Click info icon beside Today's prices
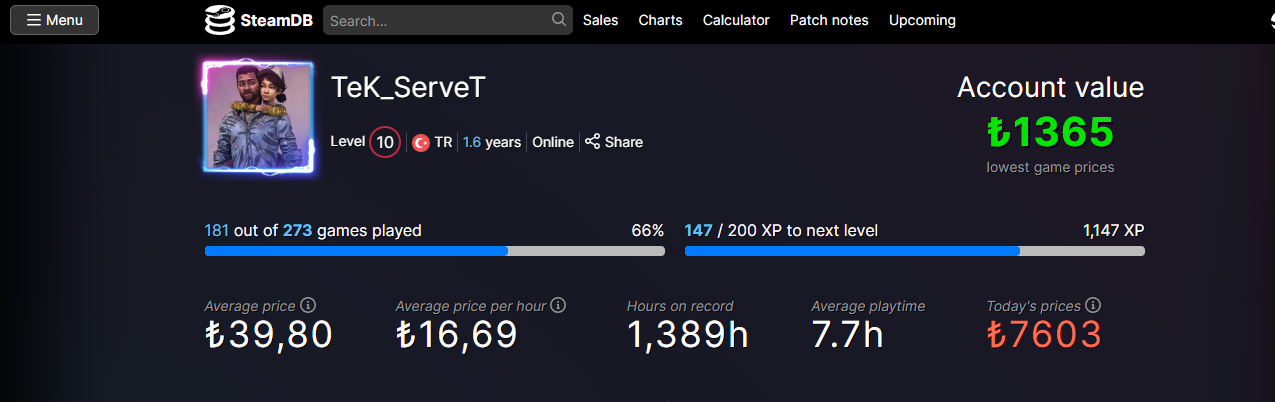 pyautogui.click(x=1093, y=305)
